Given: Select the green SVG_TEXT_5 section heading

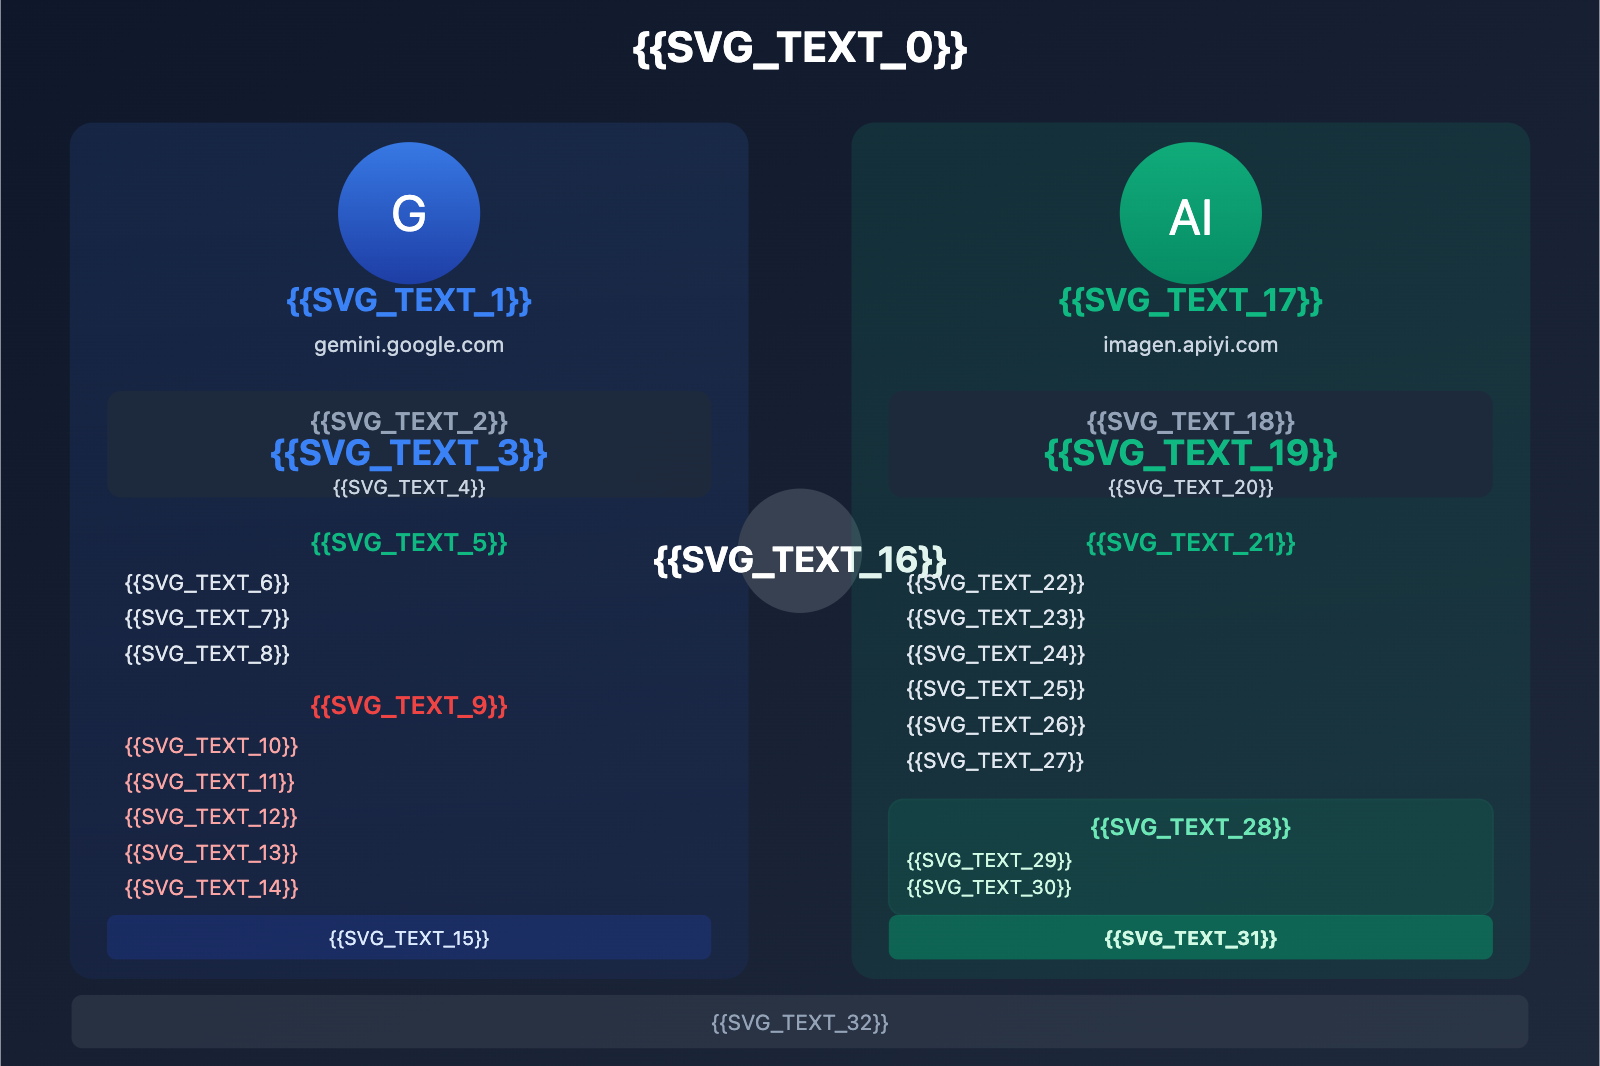Looking at the screenshot, I should click(409, 543).
